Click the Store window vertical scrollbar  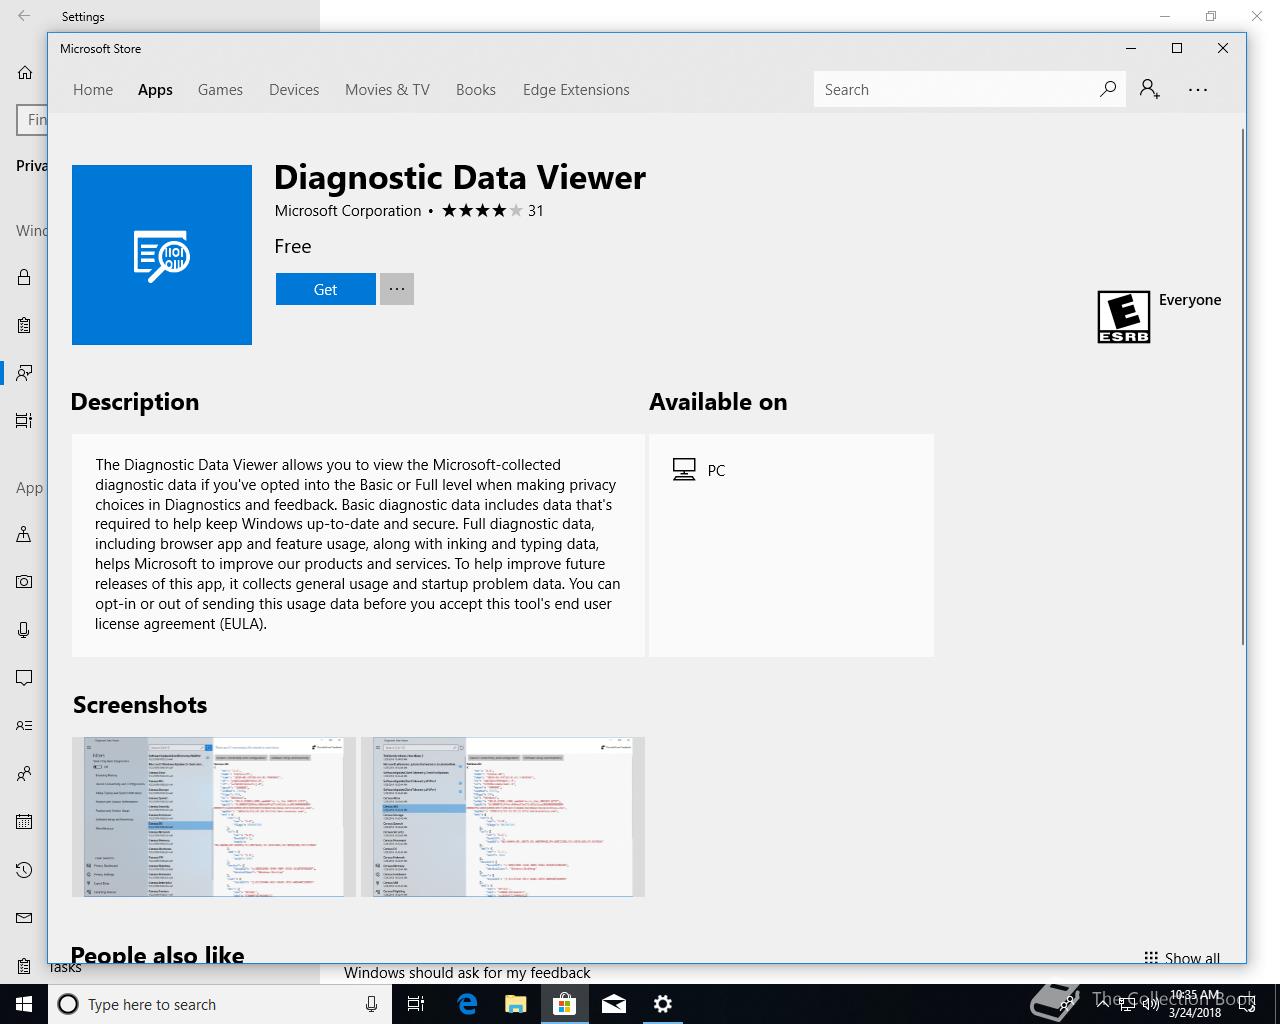pyautogui.click(x=1243, y=387)
